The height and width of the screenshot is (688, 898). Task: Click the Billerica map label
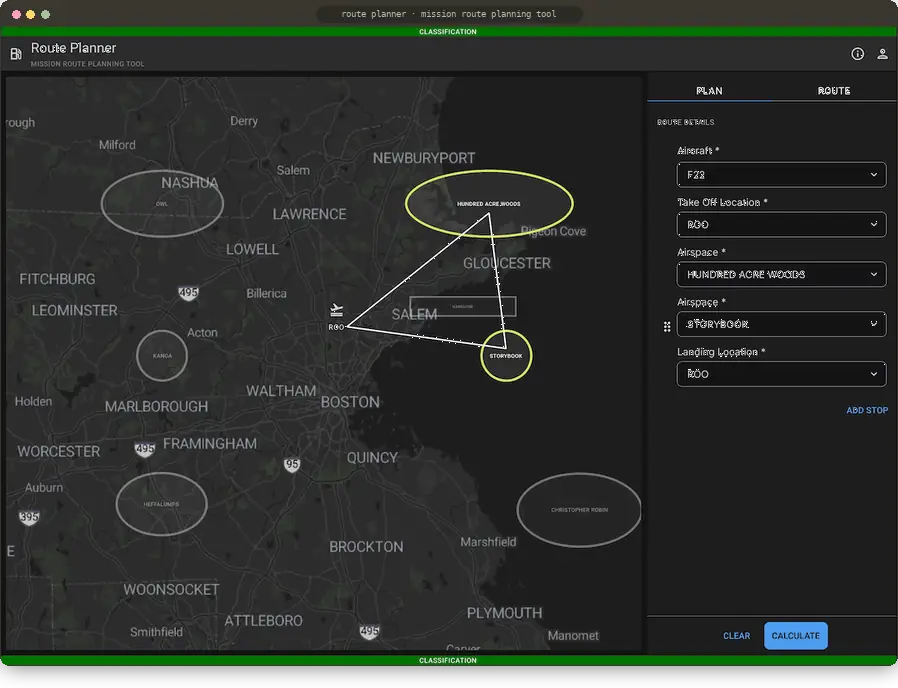point(266,293)
